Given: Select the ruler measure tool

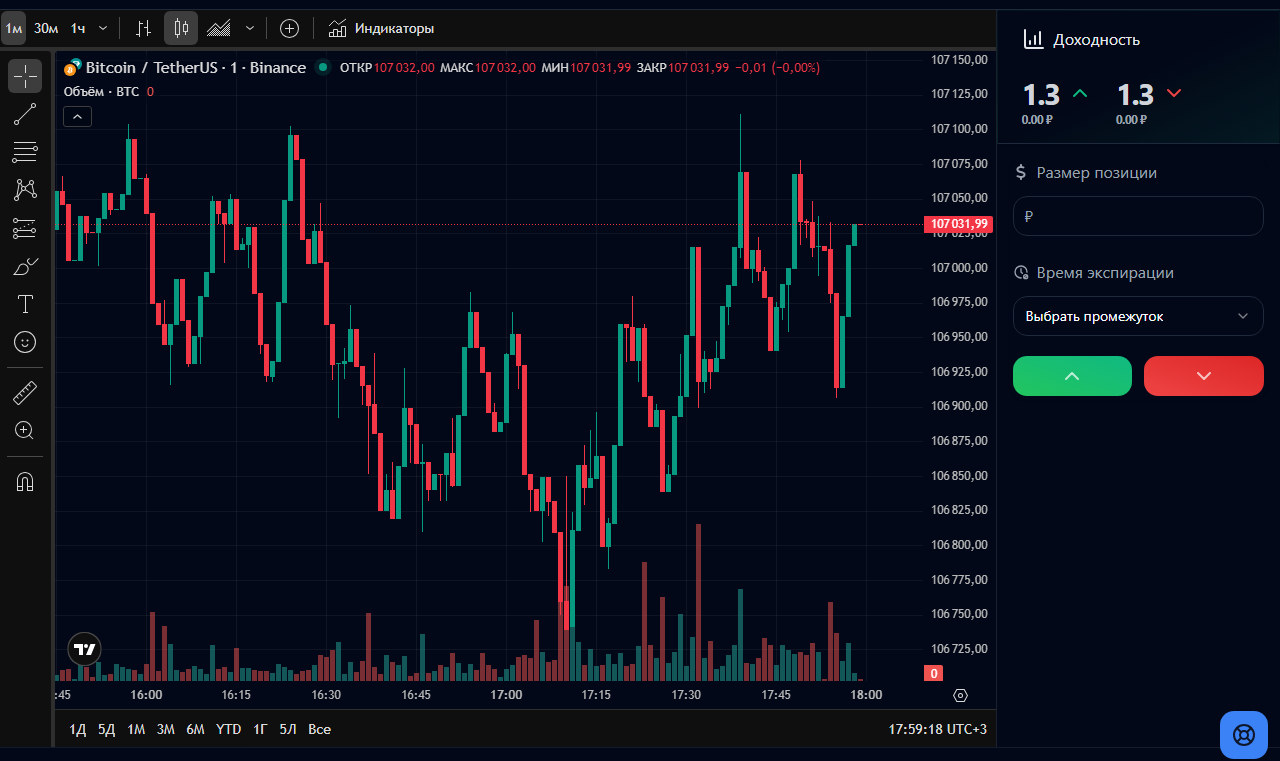Looking at the screenshot, I should [25, 392].
